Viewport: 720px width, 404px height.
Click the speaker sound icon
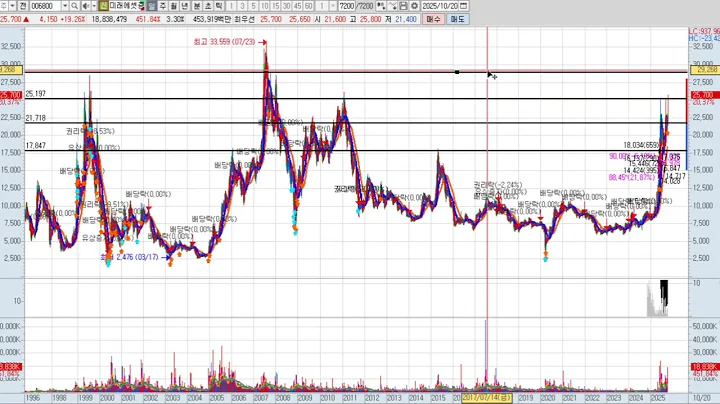click(86, 6)
